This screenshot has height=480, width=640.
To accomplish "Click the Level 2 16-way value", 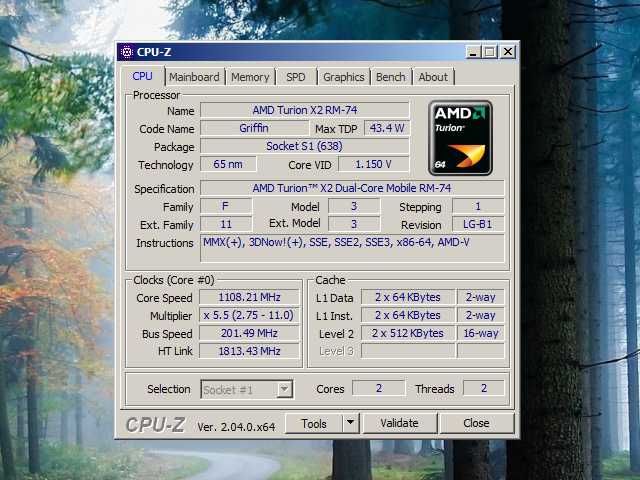I will tap(481, 333).
